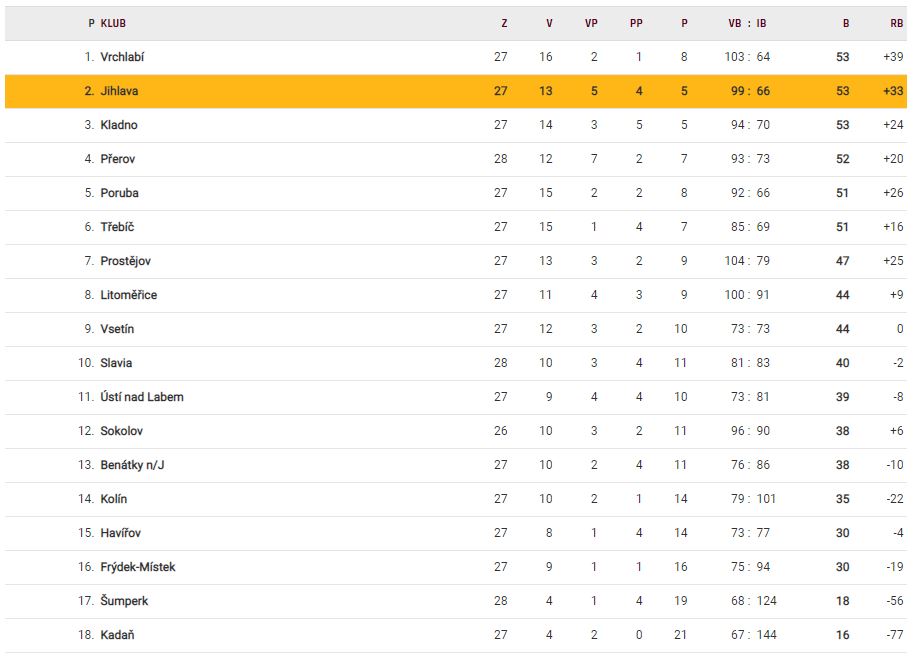This screenshot has width=913, height=660.
Task: Click Litoměřice in the table
Action: tap(128, 295)
